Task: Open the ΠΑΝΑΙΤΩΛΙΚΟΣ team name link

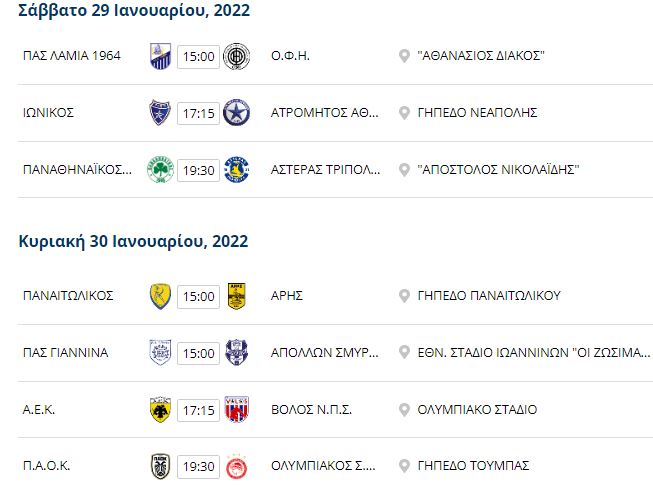Action: pos(68,296)
